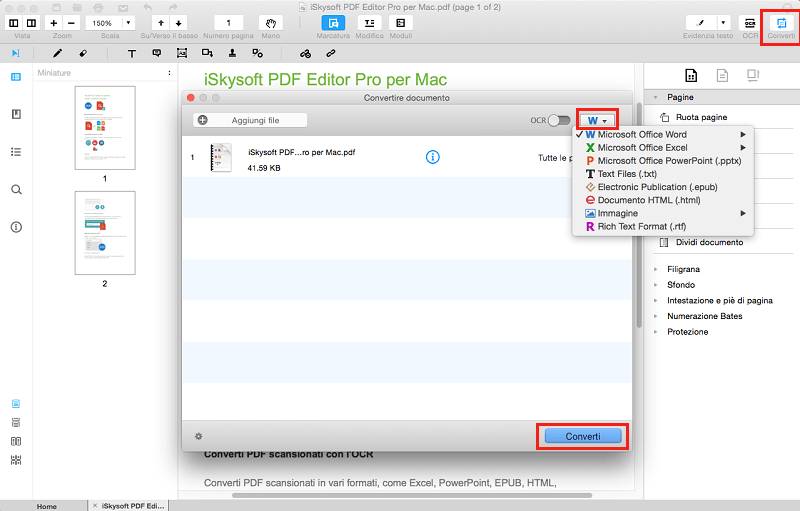The width and height of the screenshot is (800, 511).
Task: Activate the Marcatura markup mode
Action: pos(333,23)
